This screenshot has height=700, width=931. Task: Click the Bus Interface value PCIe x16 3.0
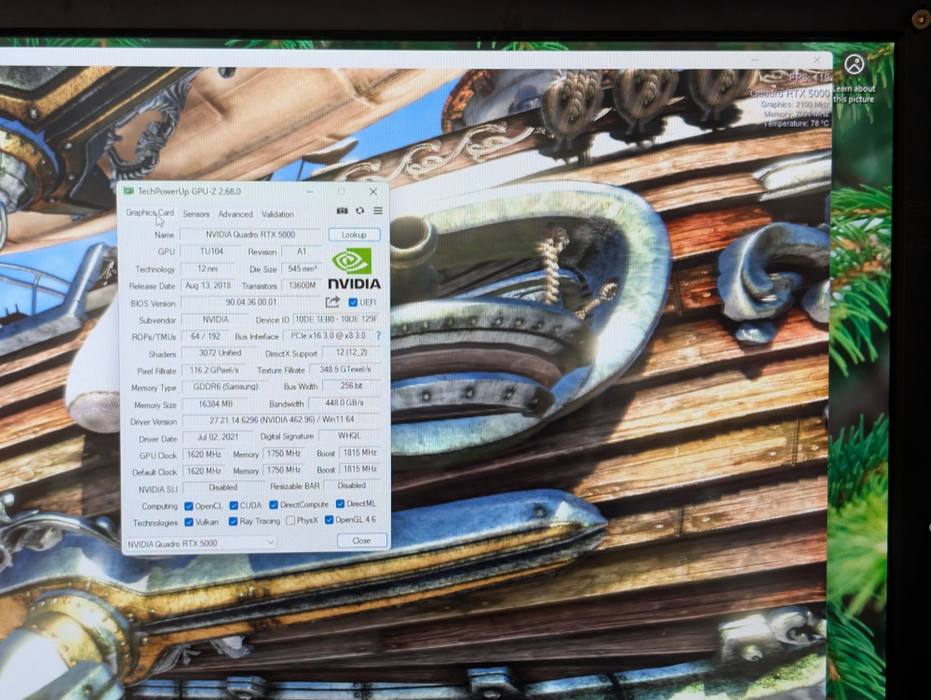pyautogui.click(x=328, y=335)
